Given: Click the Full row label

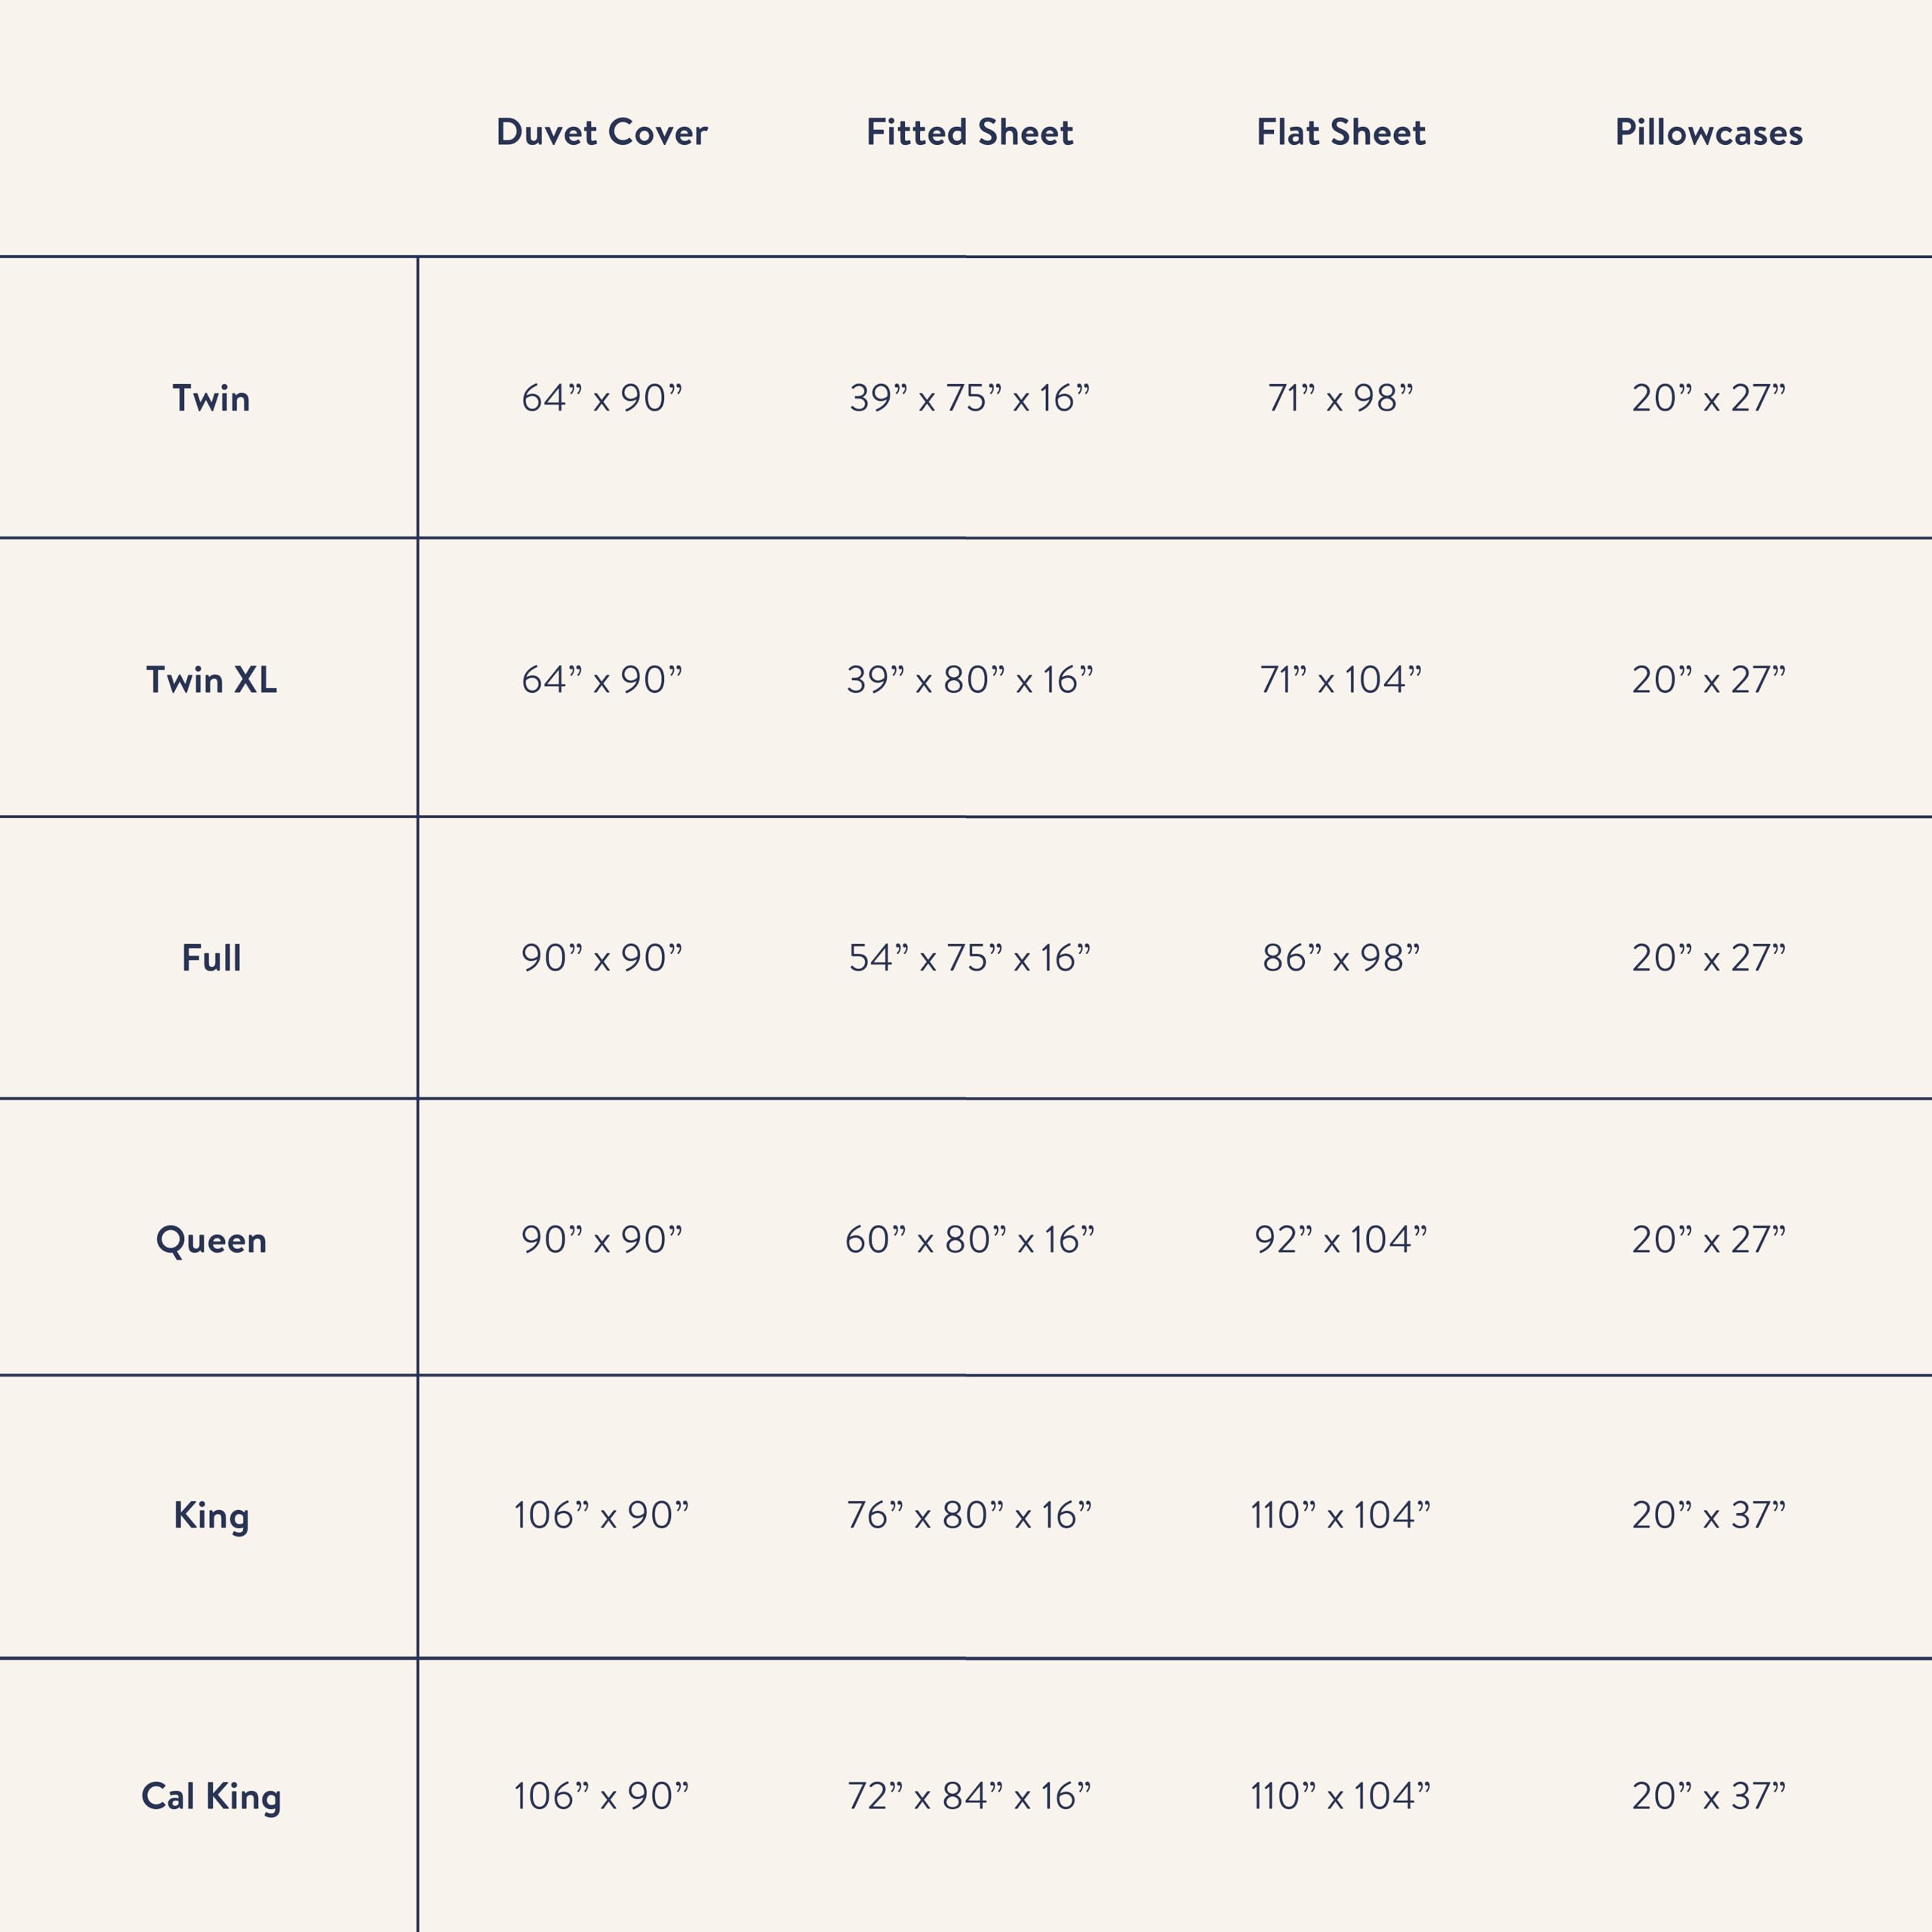Looking at the screenshot, I should 211,958.
